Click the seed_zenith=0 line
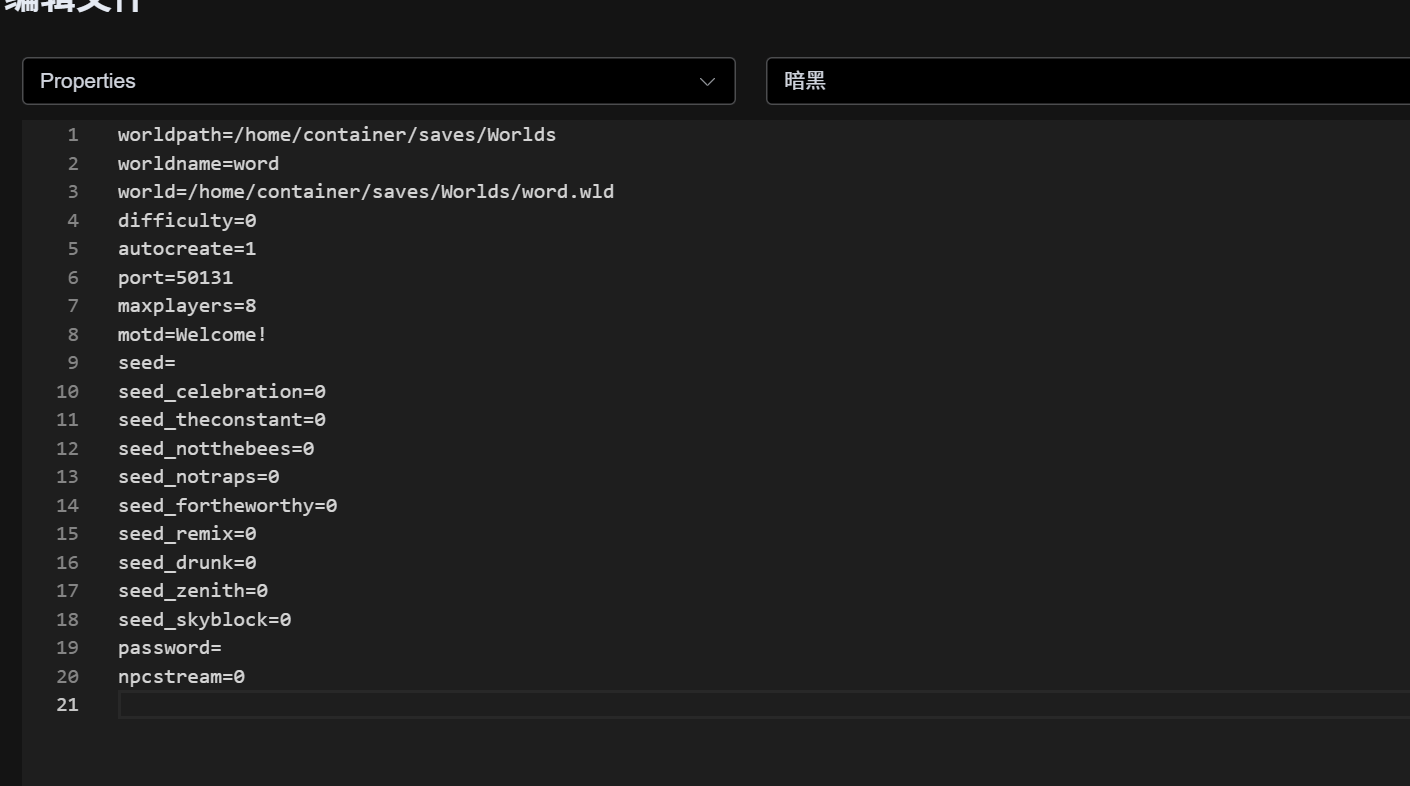 (192, 591)
